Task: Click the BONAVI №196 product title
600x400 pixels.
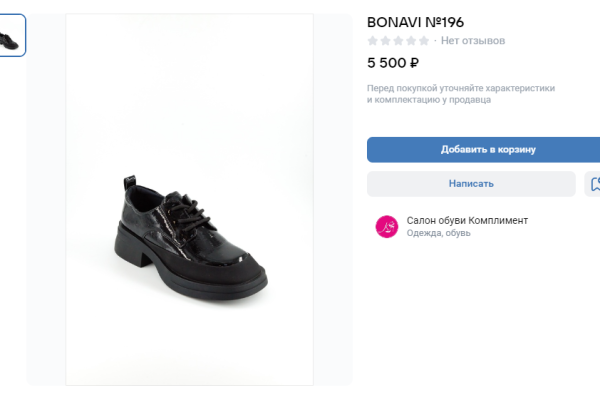Action: click(x=415, y=21)
